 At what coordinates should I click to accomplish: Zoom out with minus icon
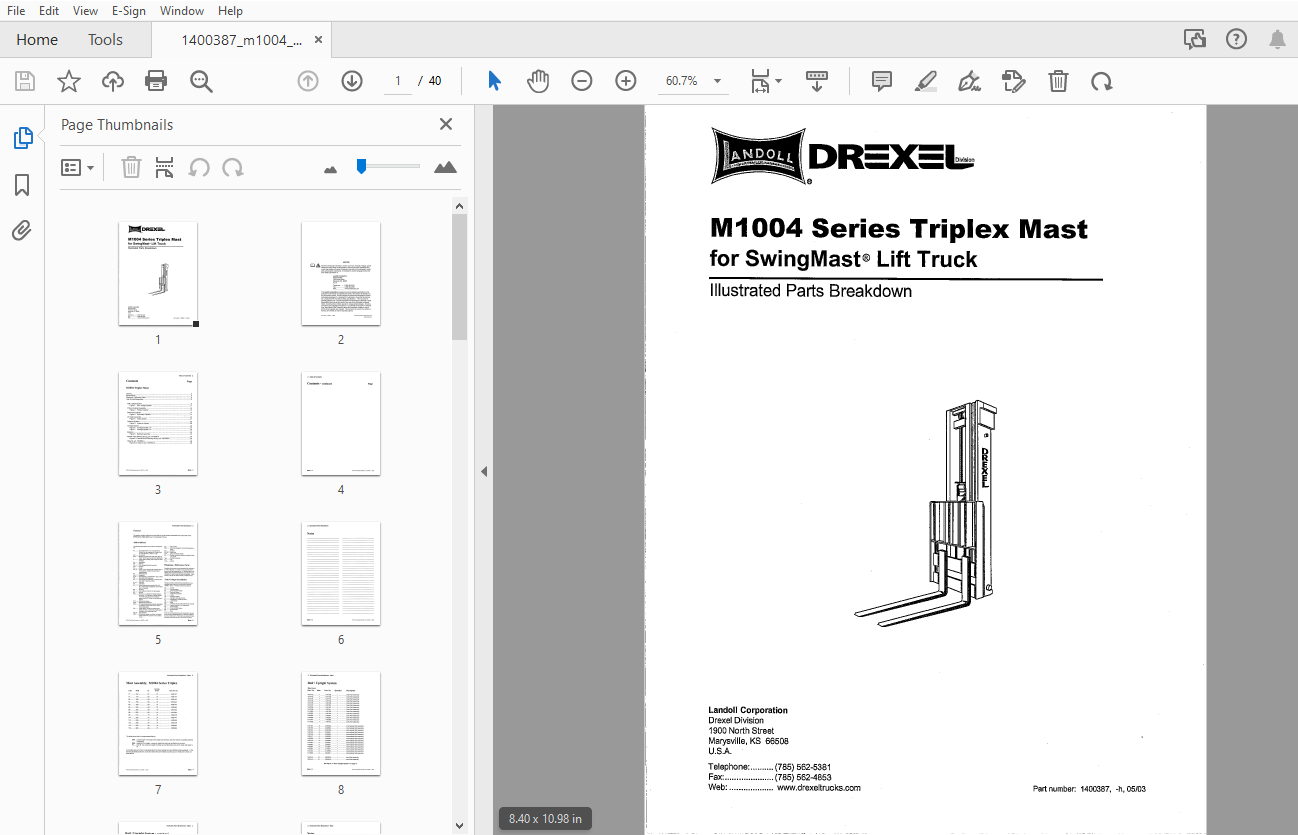[x=582, y=81]
